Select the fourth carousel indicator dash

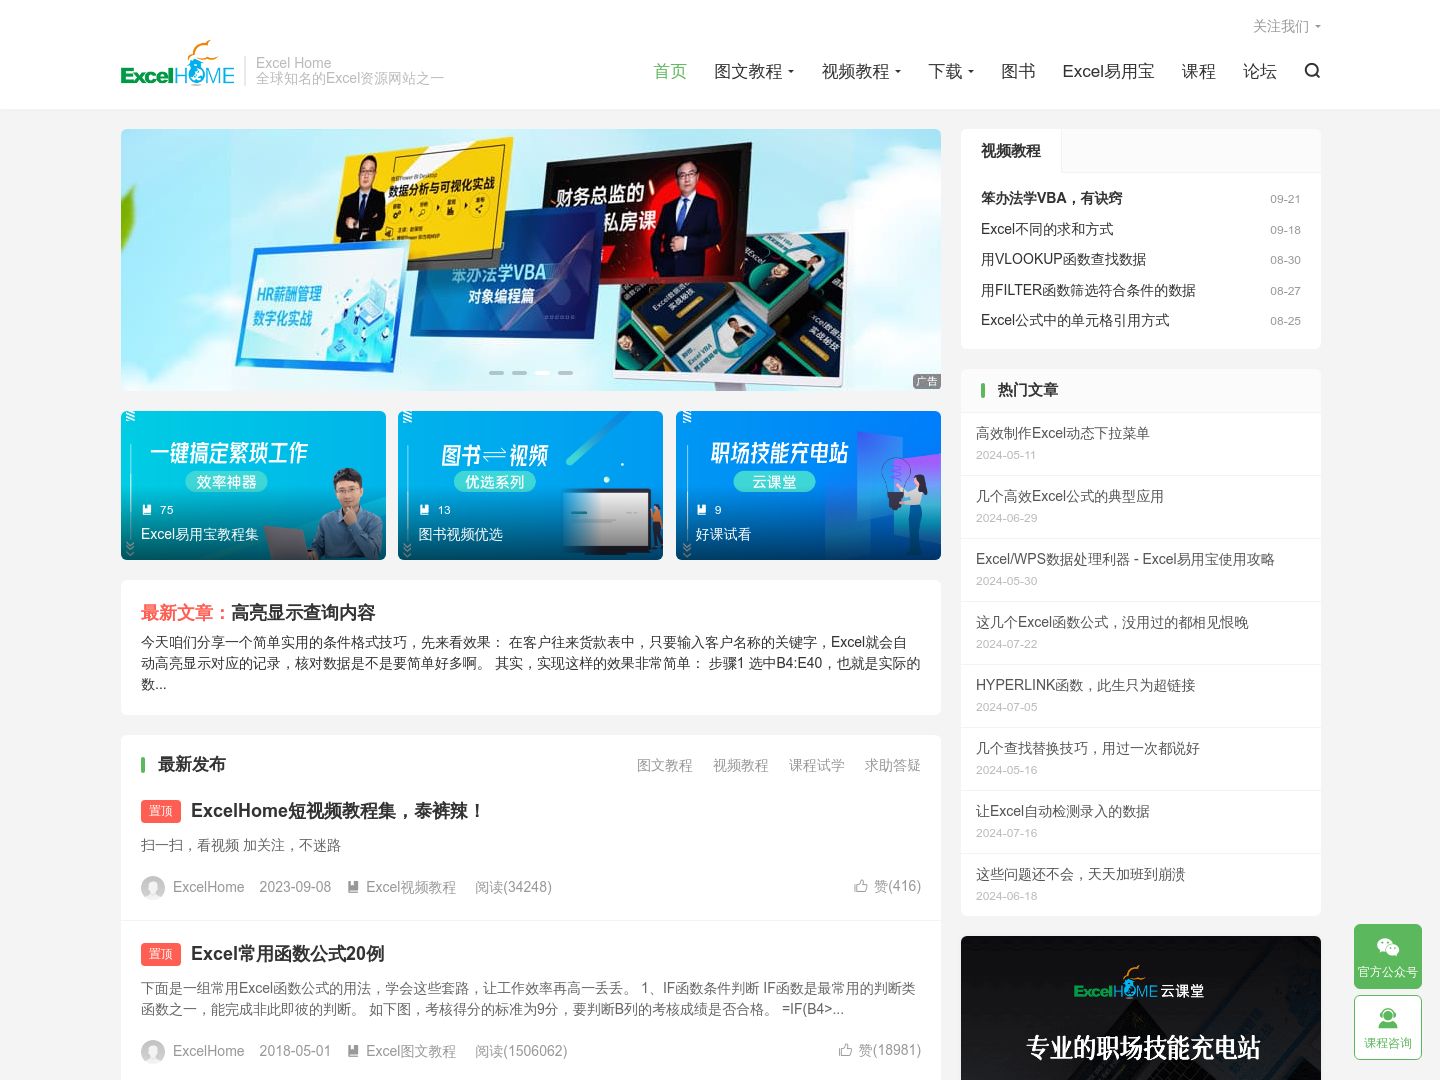tap(565, 372)
